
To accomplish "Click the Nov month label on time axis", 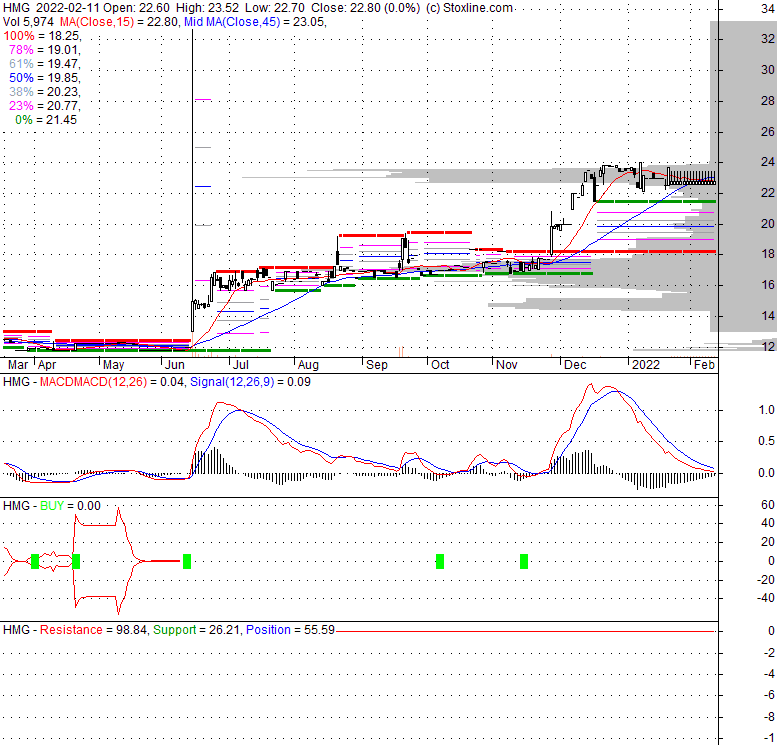I will pyautogui.click(x=507, y=365).
